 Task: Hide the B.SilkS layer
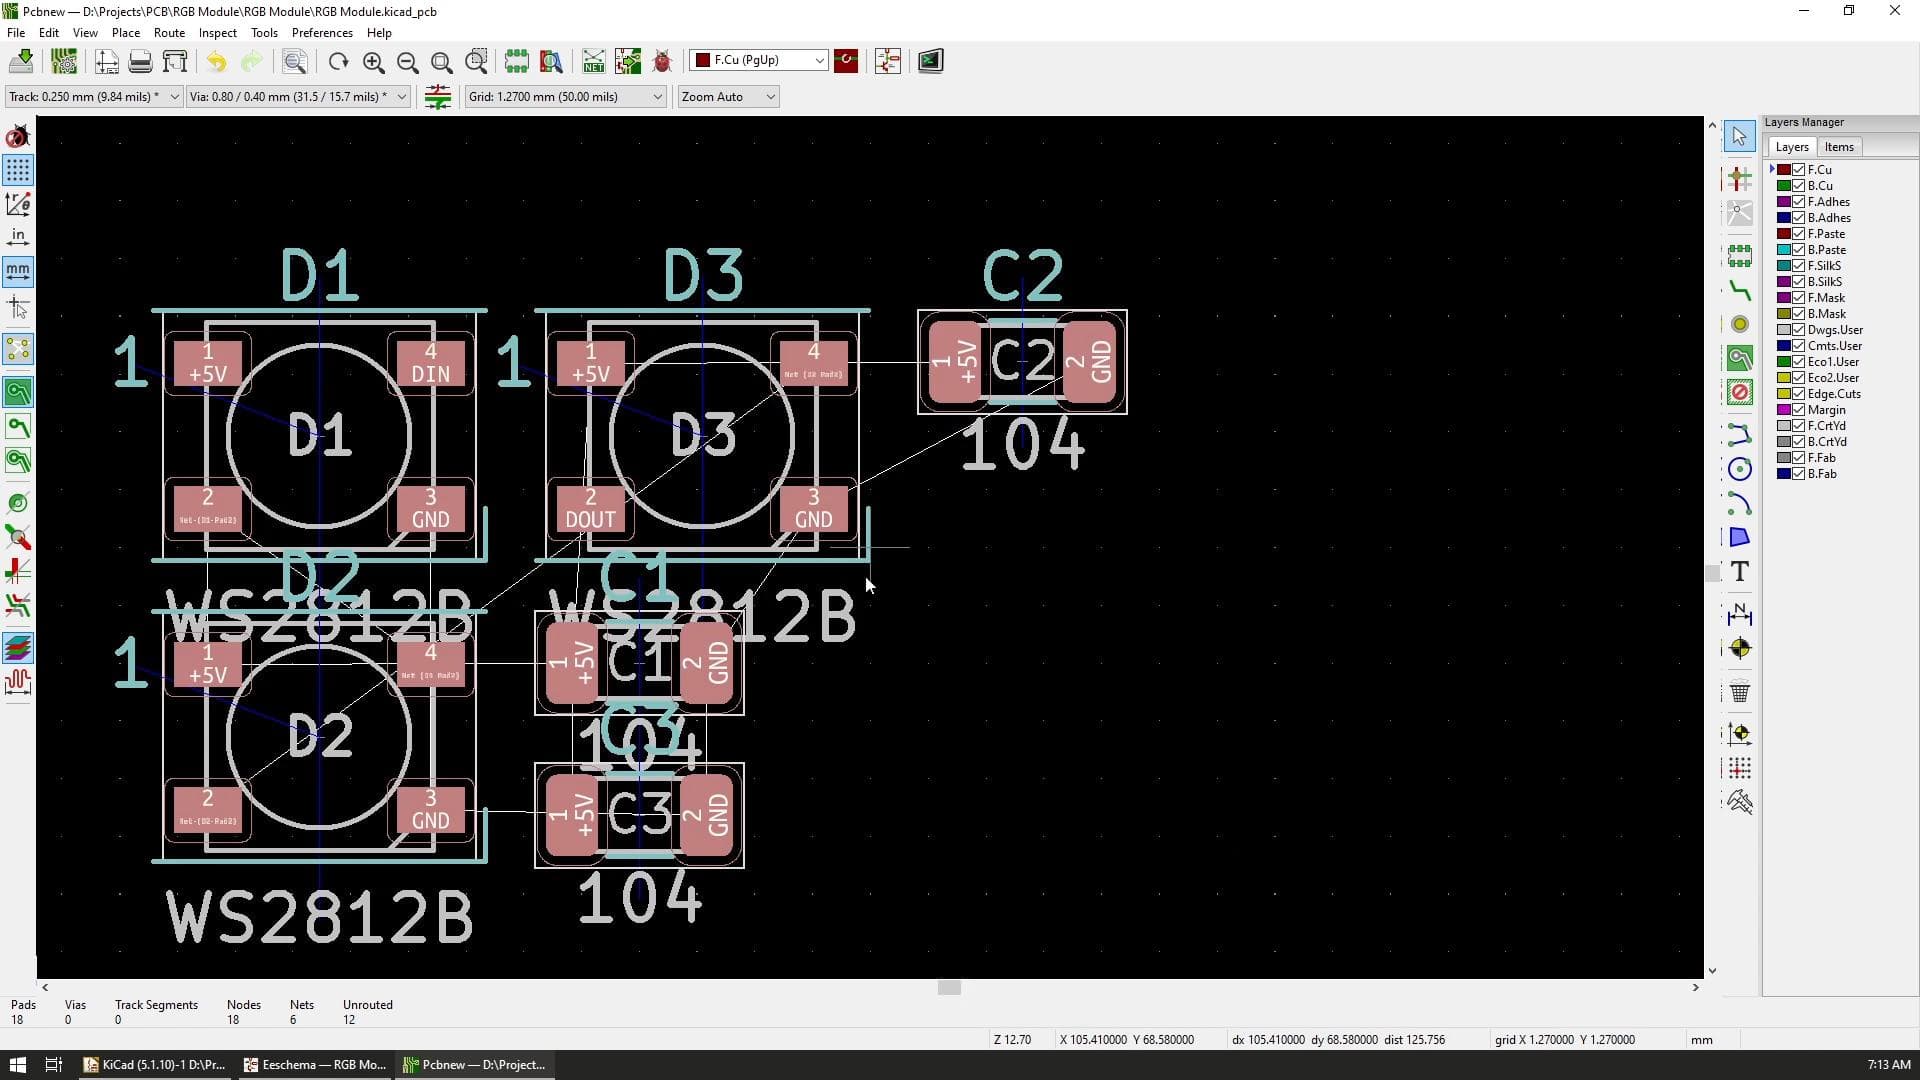[1797, 281]
